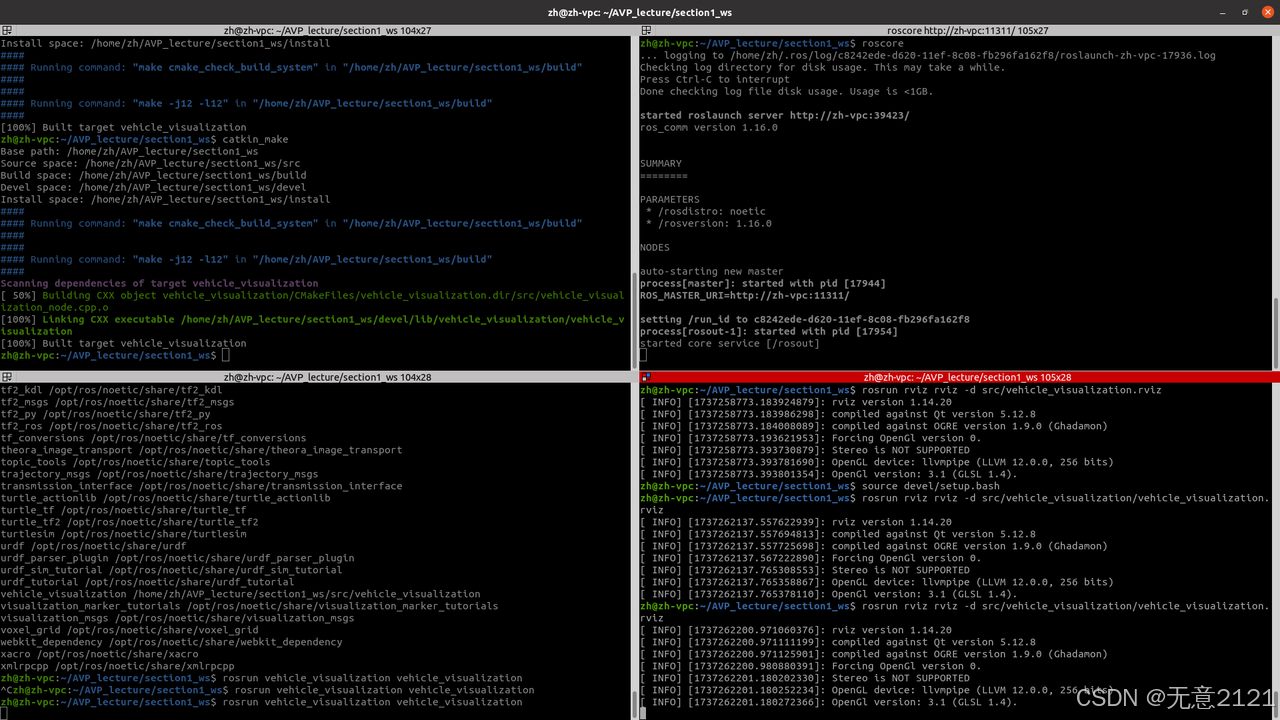Click 'Done checking log file disk usage' line

coord(786,91)
